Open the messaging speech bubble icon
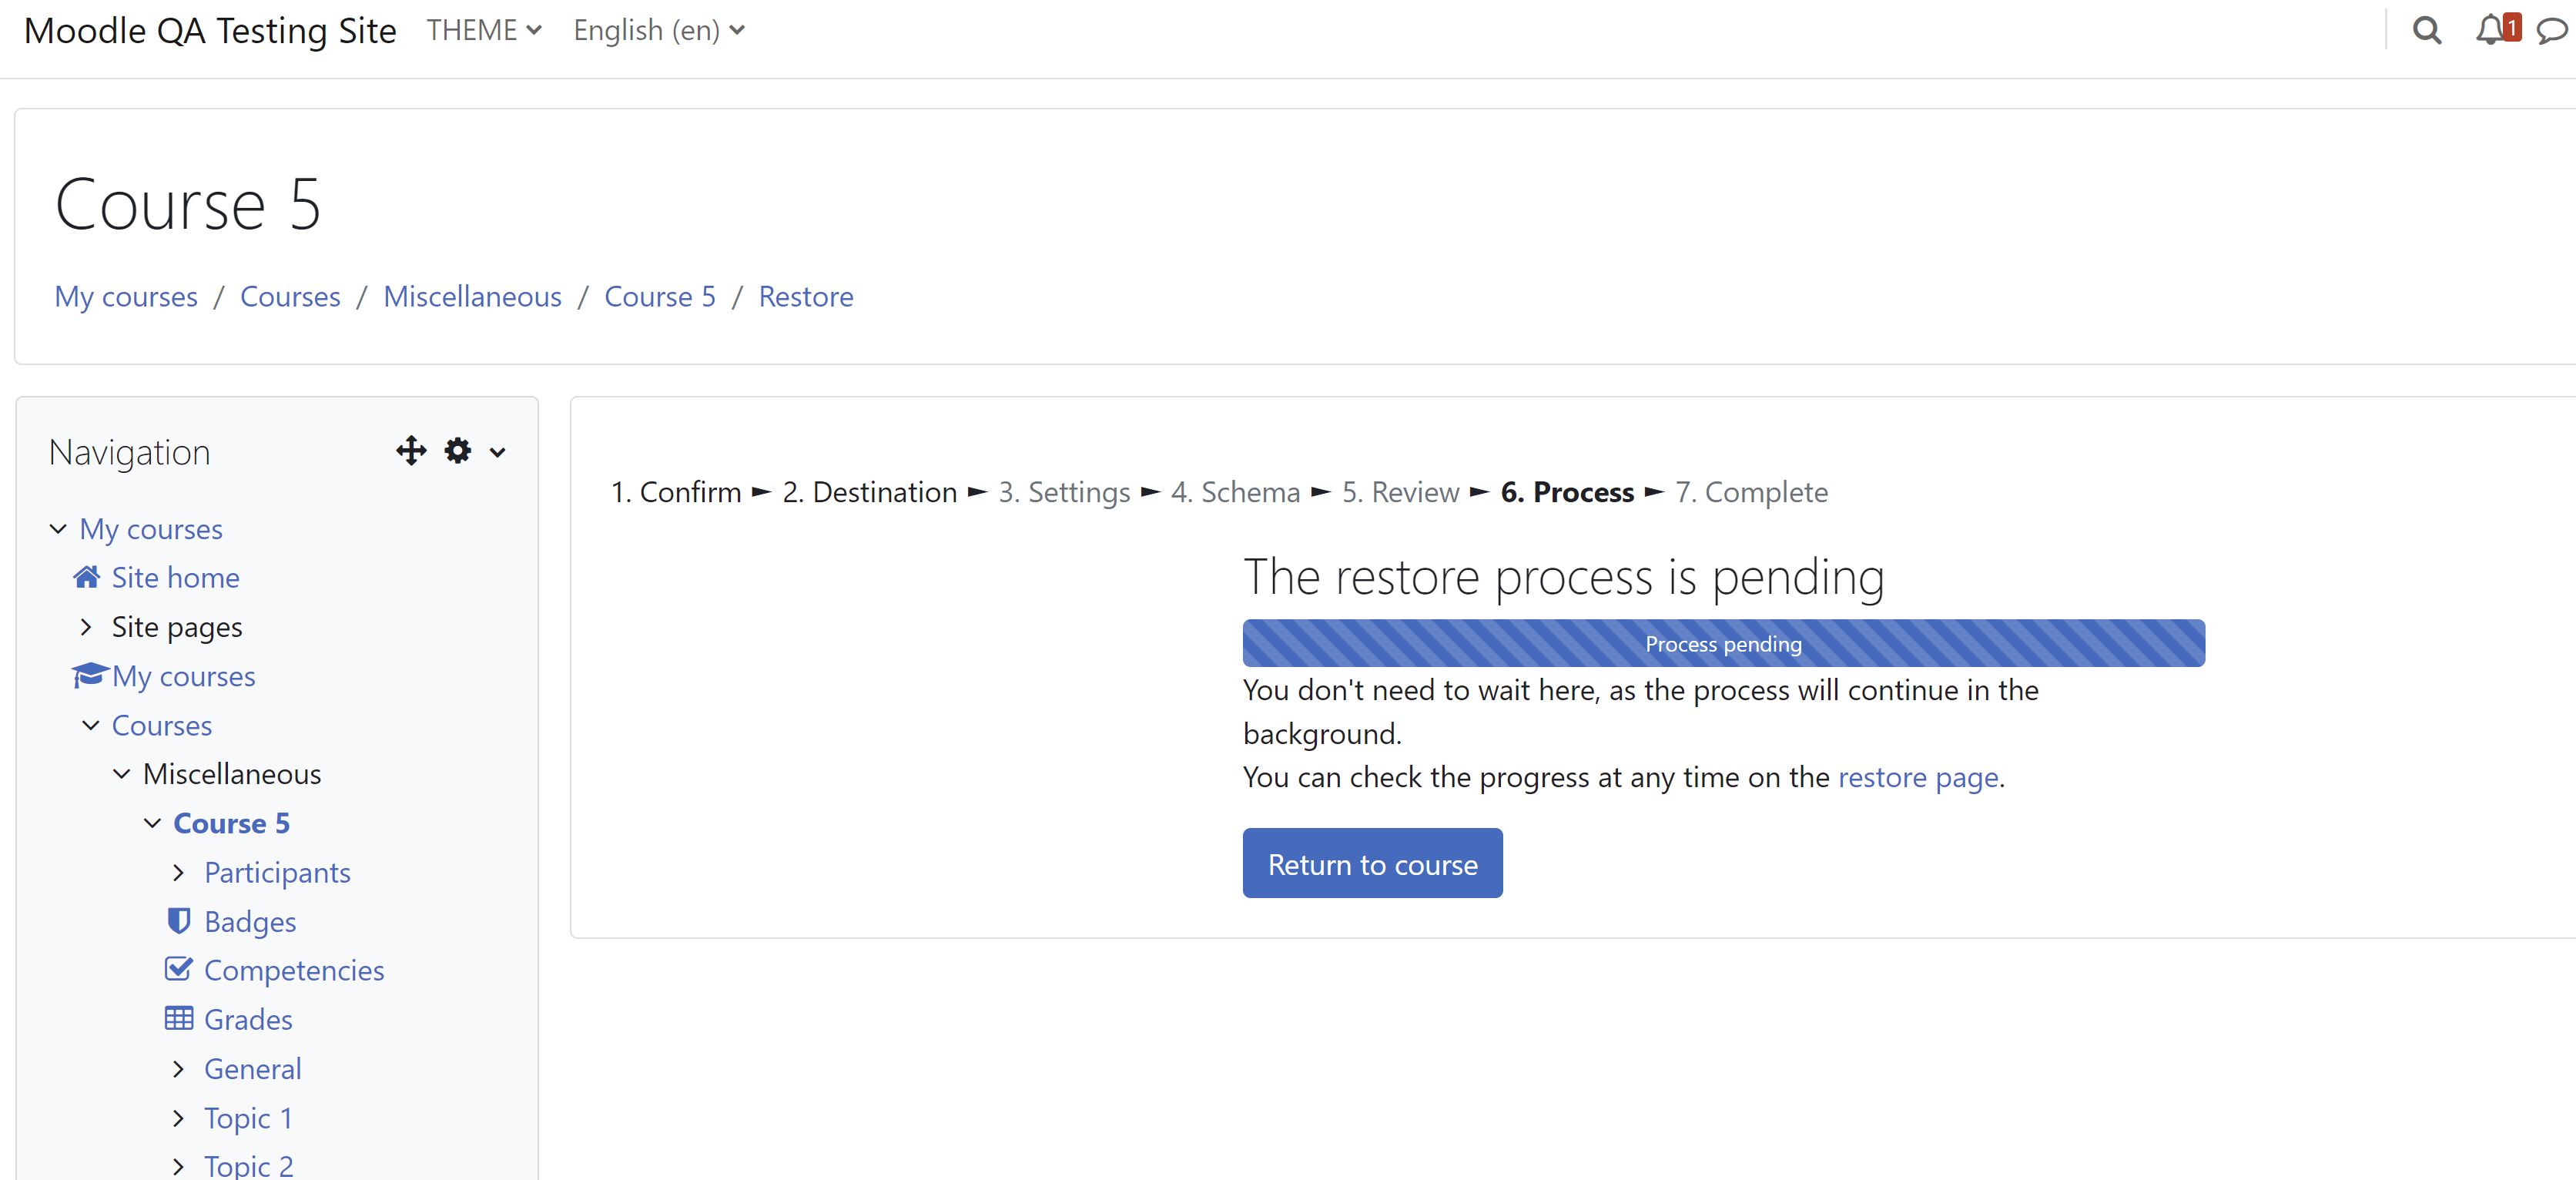The width and height of the screenshot is (2576, 1180). 2552,31
